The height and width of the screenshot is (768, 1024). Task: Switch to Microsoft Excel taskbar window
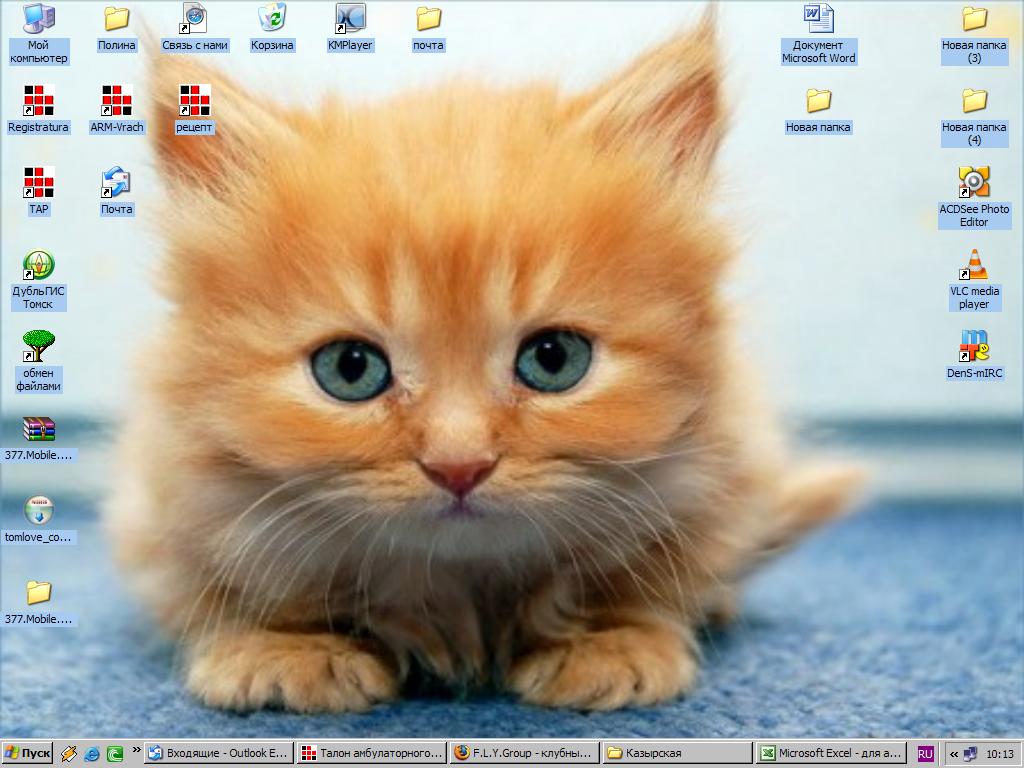point(831,753)
